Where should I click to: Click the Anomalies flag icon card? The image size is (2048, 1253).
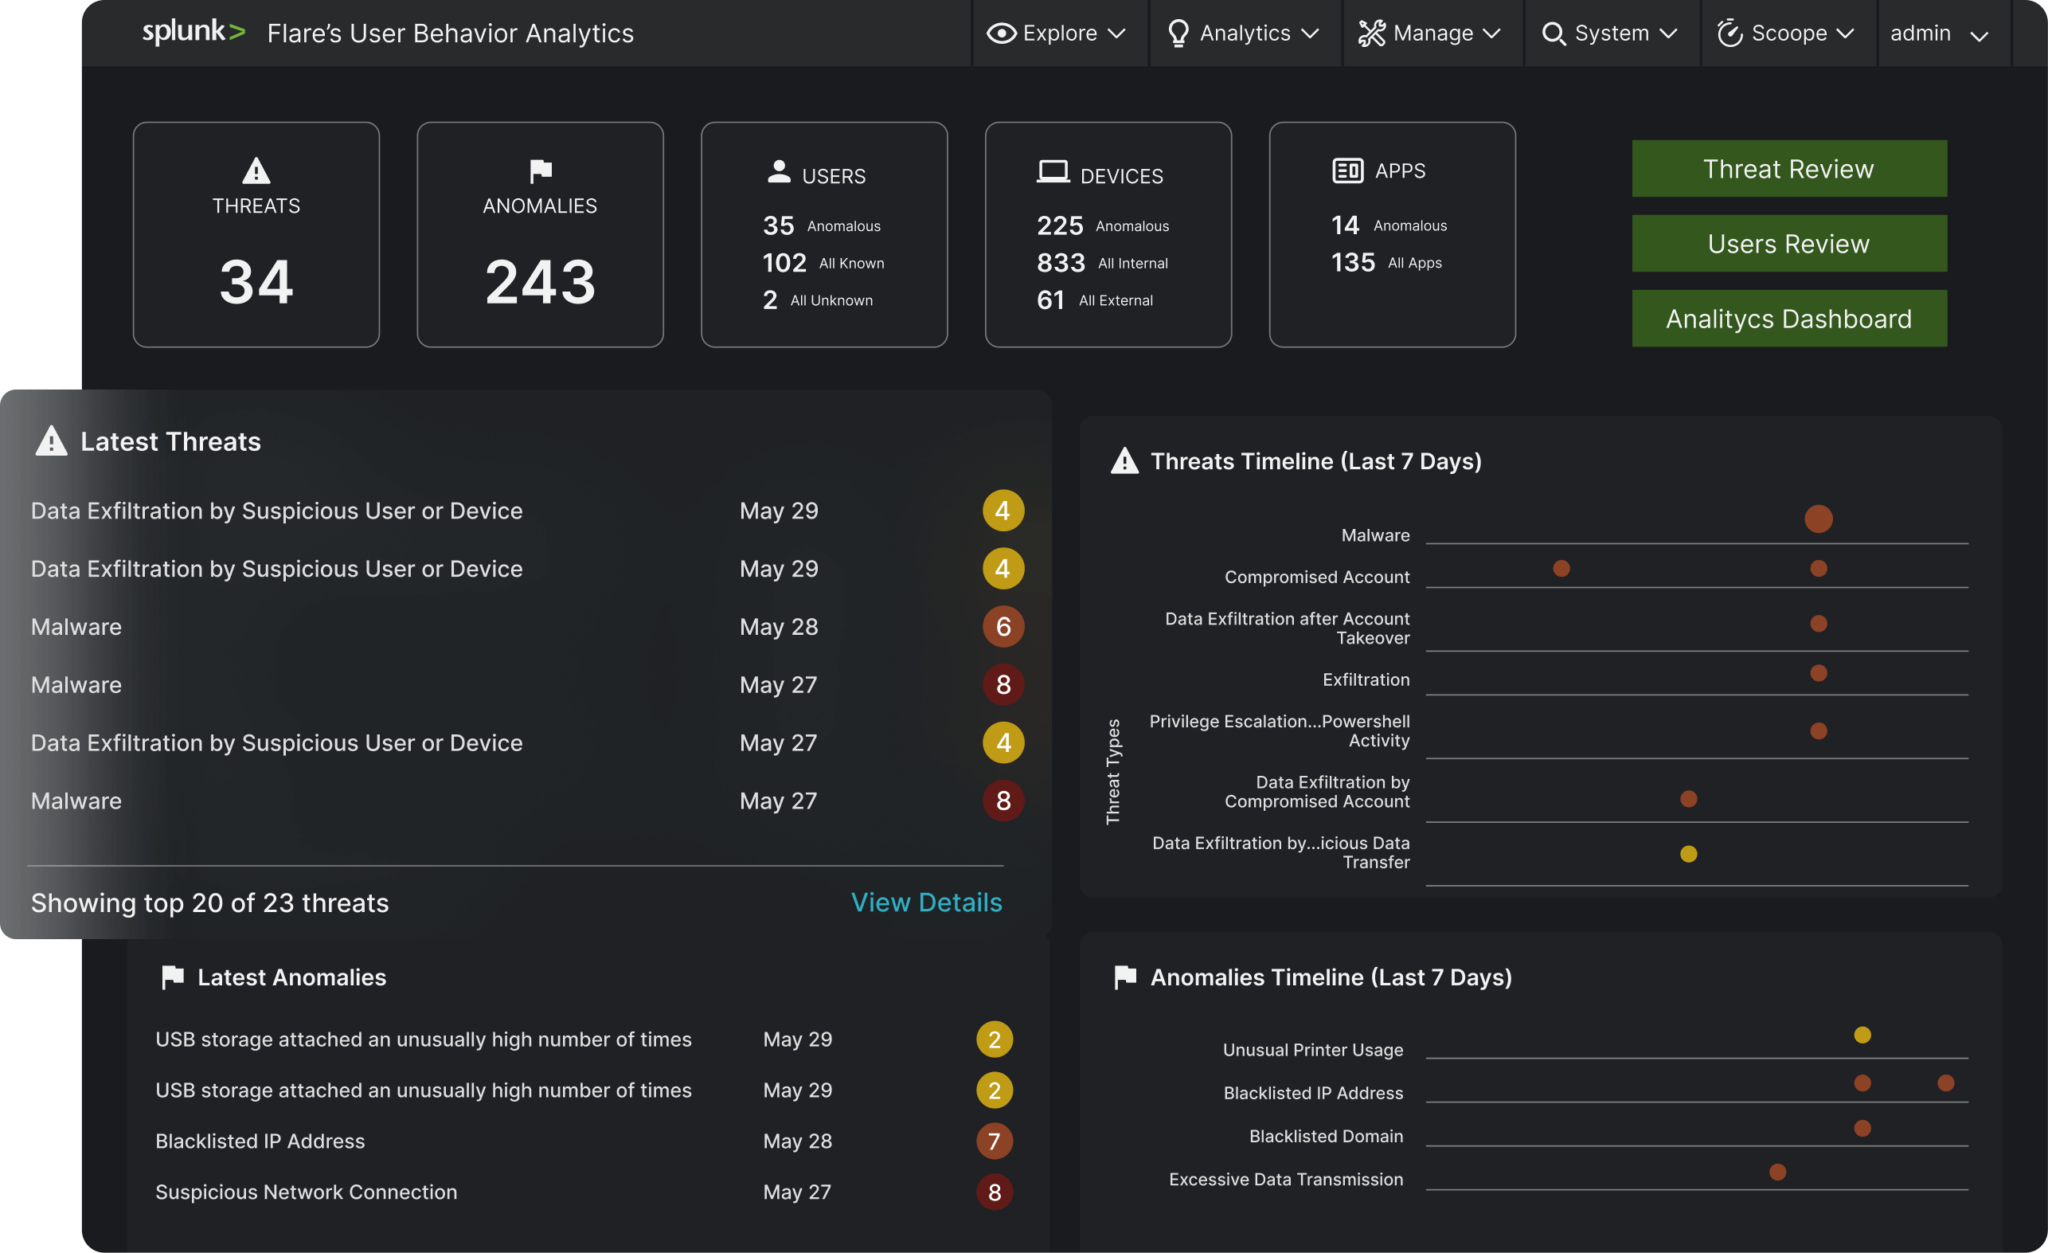[540, 171]
